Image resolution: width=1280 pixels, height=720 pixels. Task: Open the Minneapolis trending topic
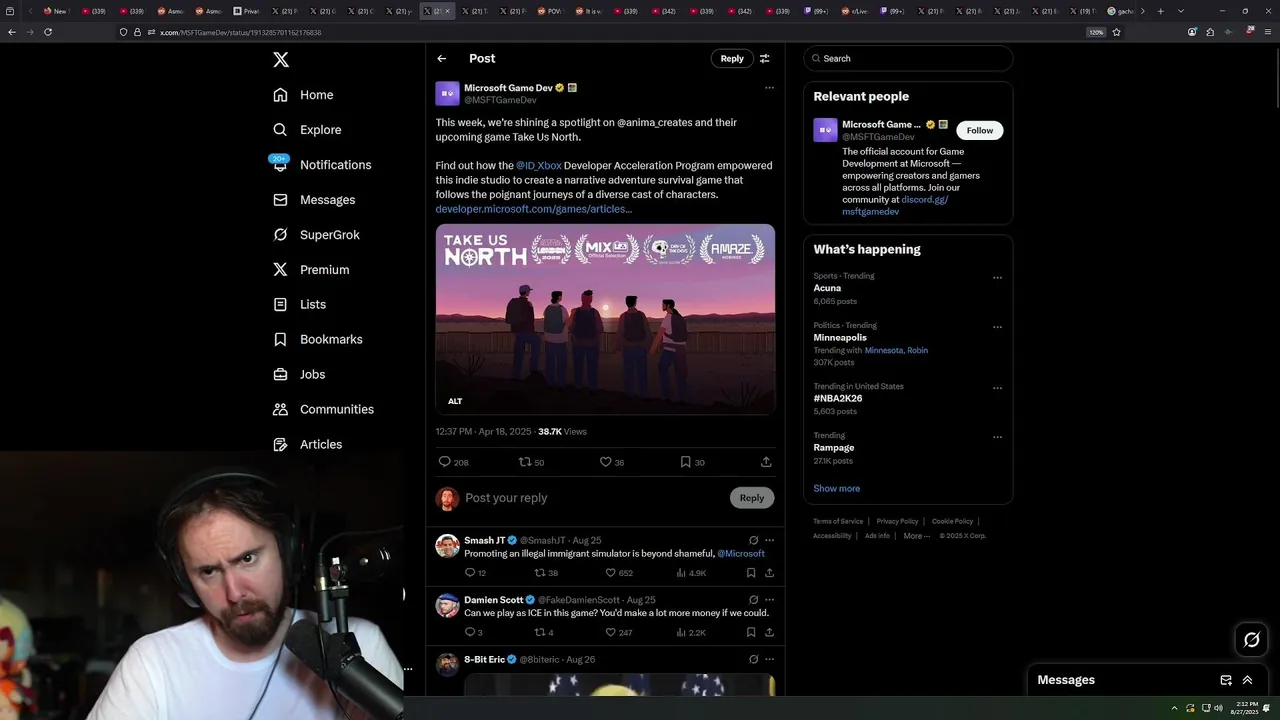[x=840, y=338]
